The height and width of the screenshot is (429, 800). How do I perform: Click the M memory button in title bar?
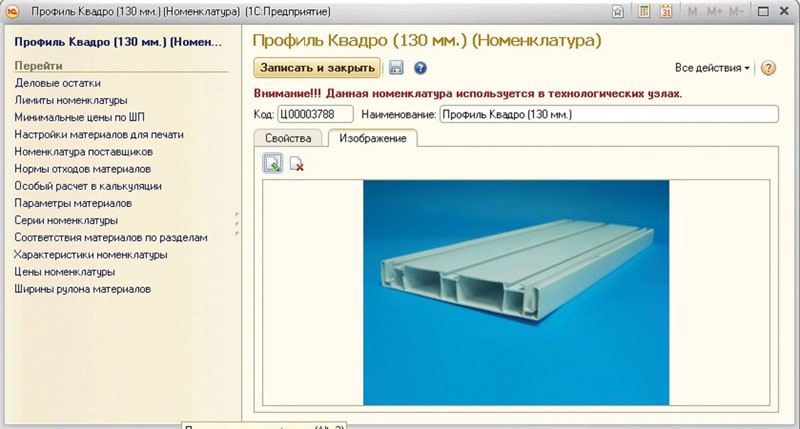(x=692, y=11)
